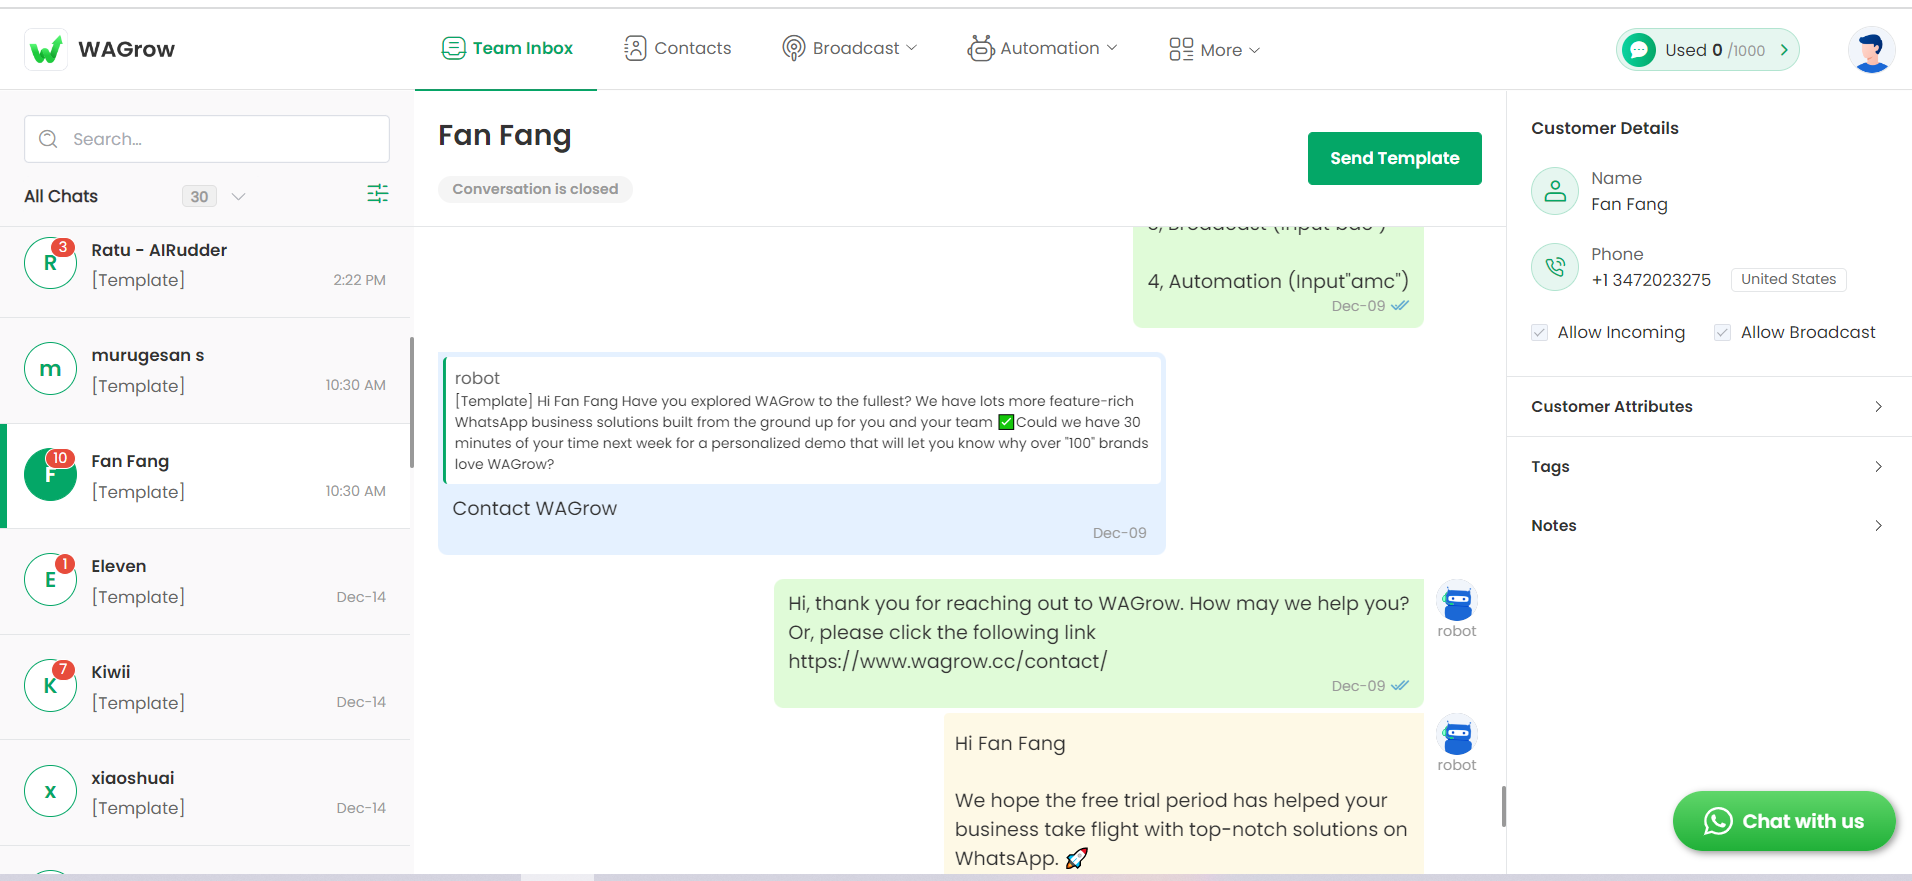Open the chat filter settings icon
Screen dimensions: 1912x881
(x=377, y=194)
